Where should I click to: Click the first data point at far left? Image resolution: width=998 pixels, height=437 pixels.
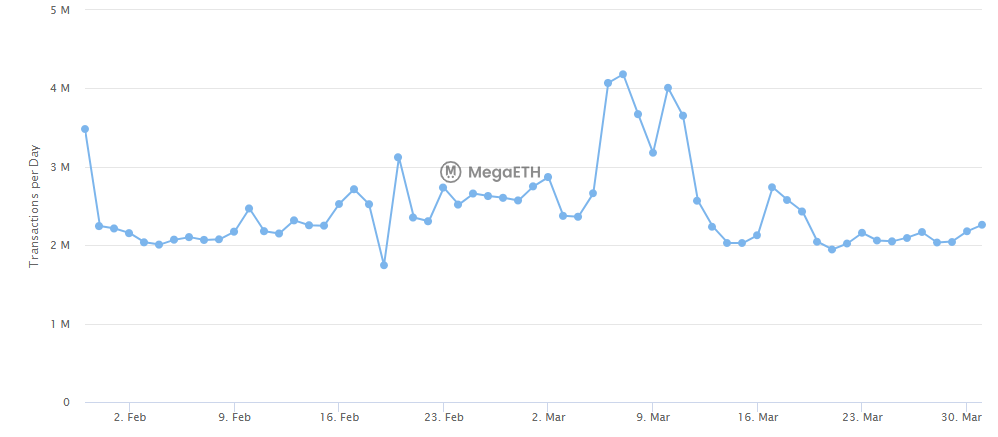(x=85, y=129)
